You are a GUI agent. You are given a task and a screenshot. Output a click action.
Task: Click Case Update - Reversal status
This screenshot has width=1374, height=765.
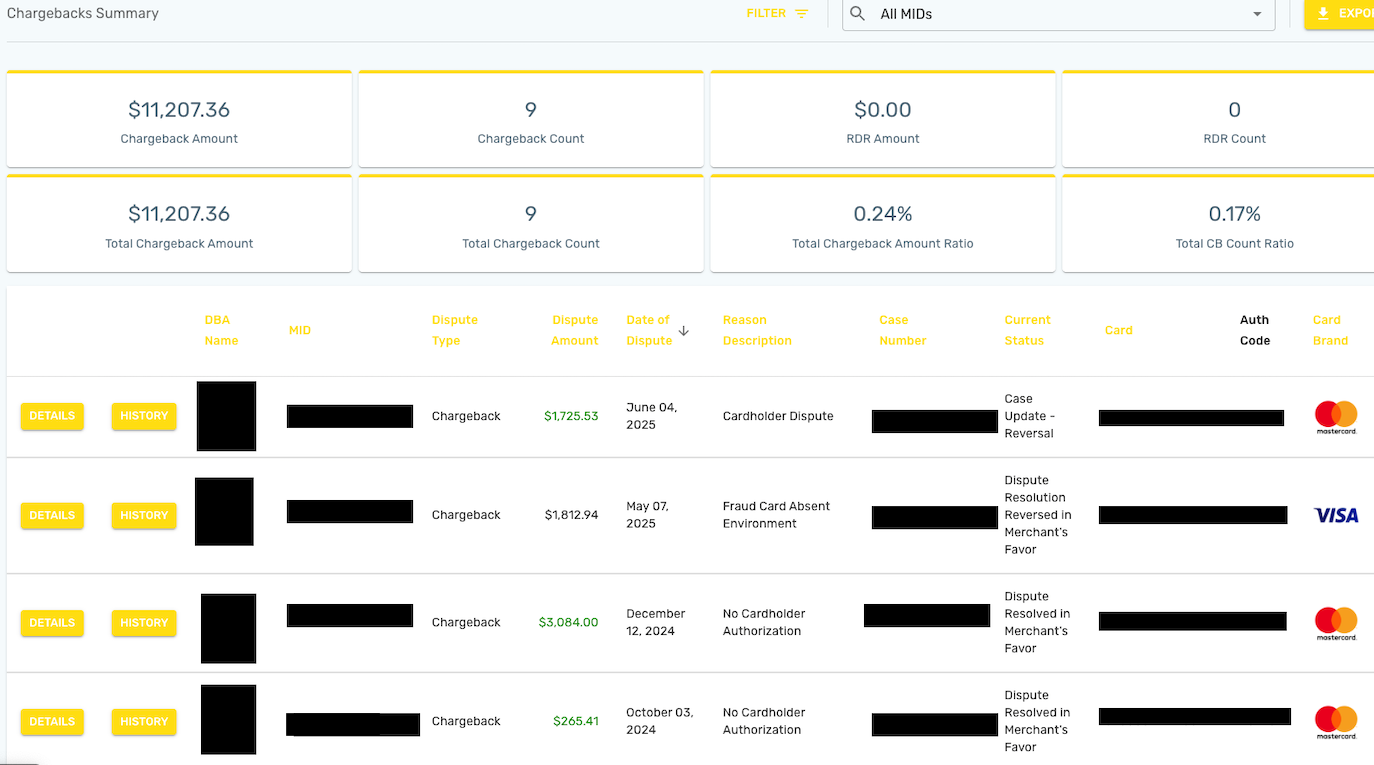[x=1029, y=416]
